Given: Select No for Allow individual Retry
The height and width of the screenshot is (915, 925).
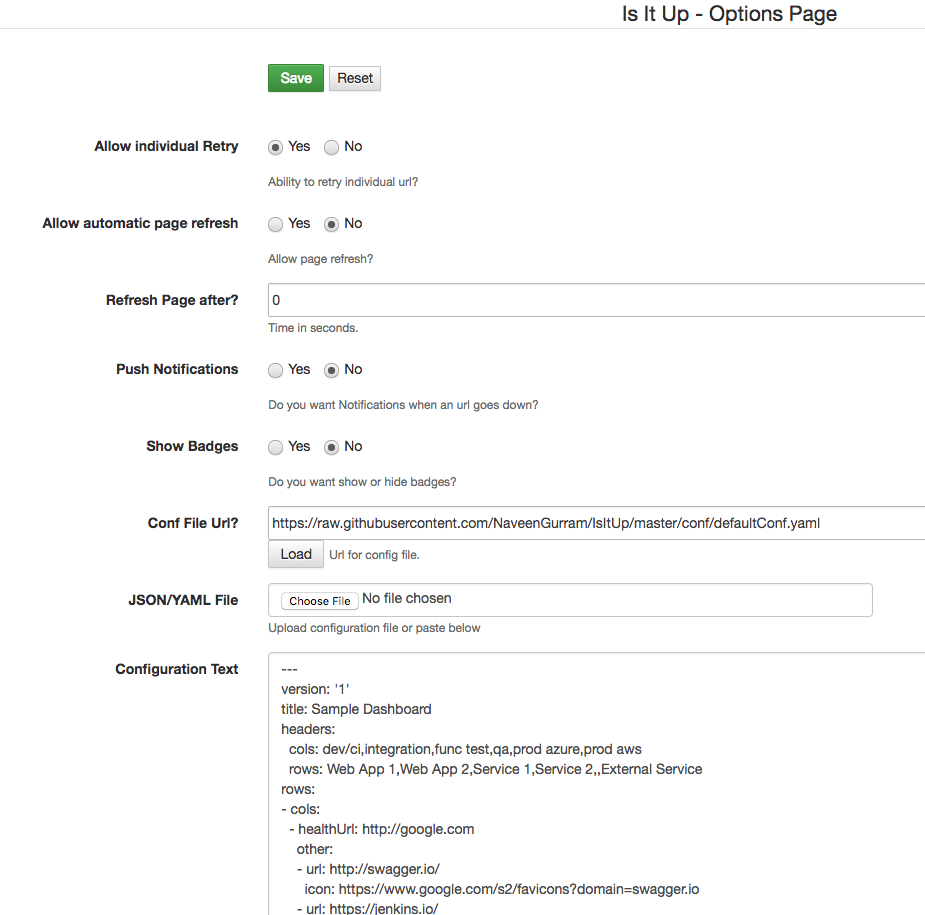Looking at the screenshot, I should pos(332,147).
